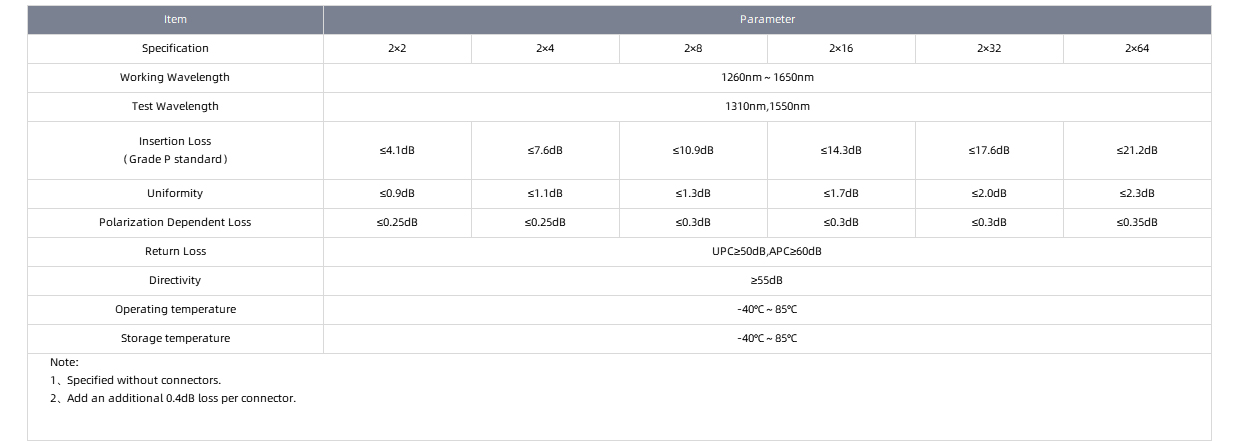Click the Working Wavelength row label
1240x441 pixels.
click(x=175, y=78)
